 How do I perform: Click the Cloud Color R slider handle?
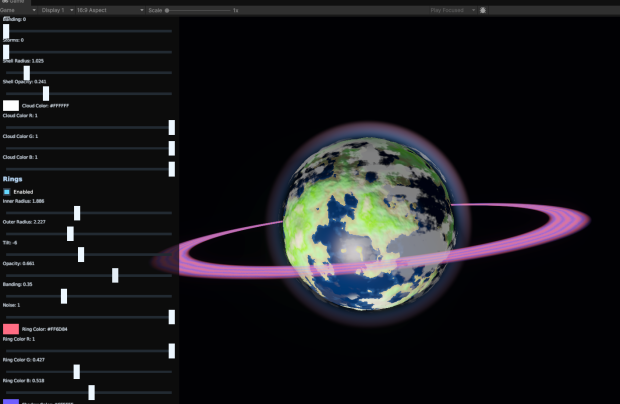point(172,128)
